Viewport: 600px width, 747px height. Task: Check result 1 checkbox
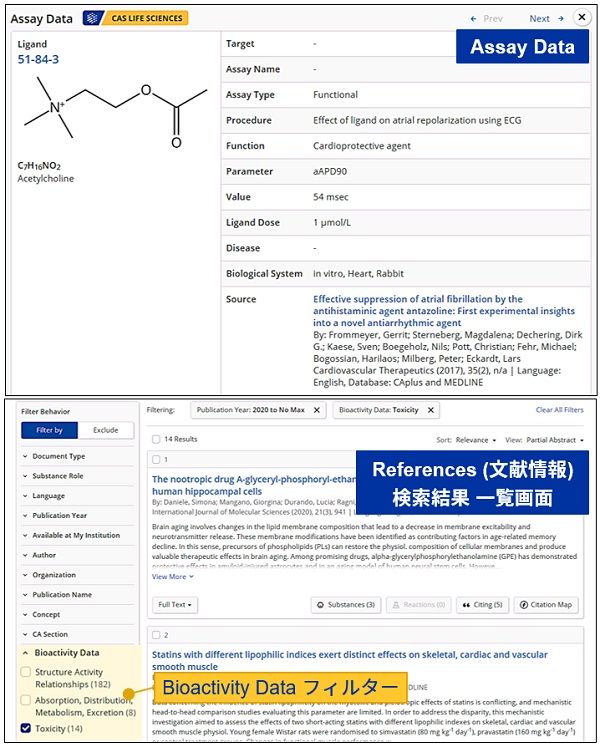pos(156,460)
